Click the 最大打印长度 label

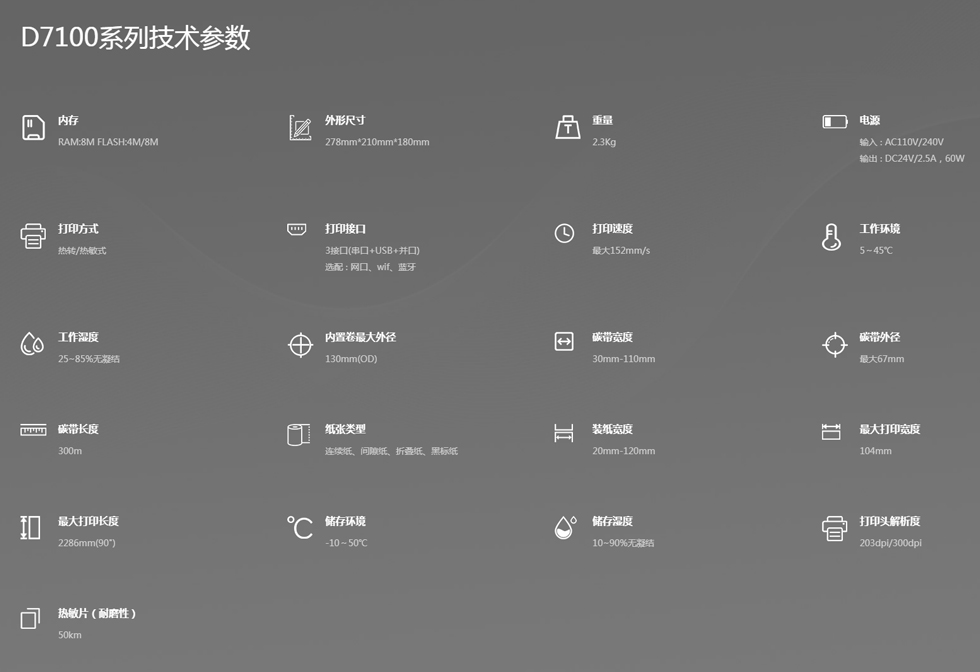pos(88,521)
